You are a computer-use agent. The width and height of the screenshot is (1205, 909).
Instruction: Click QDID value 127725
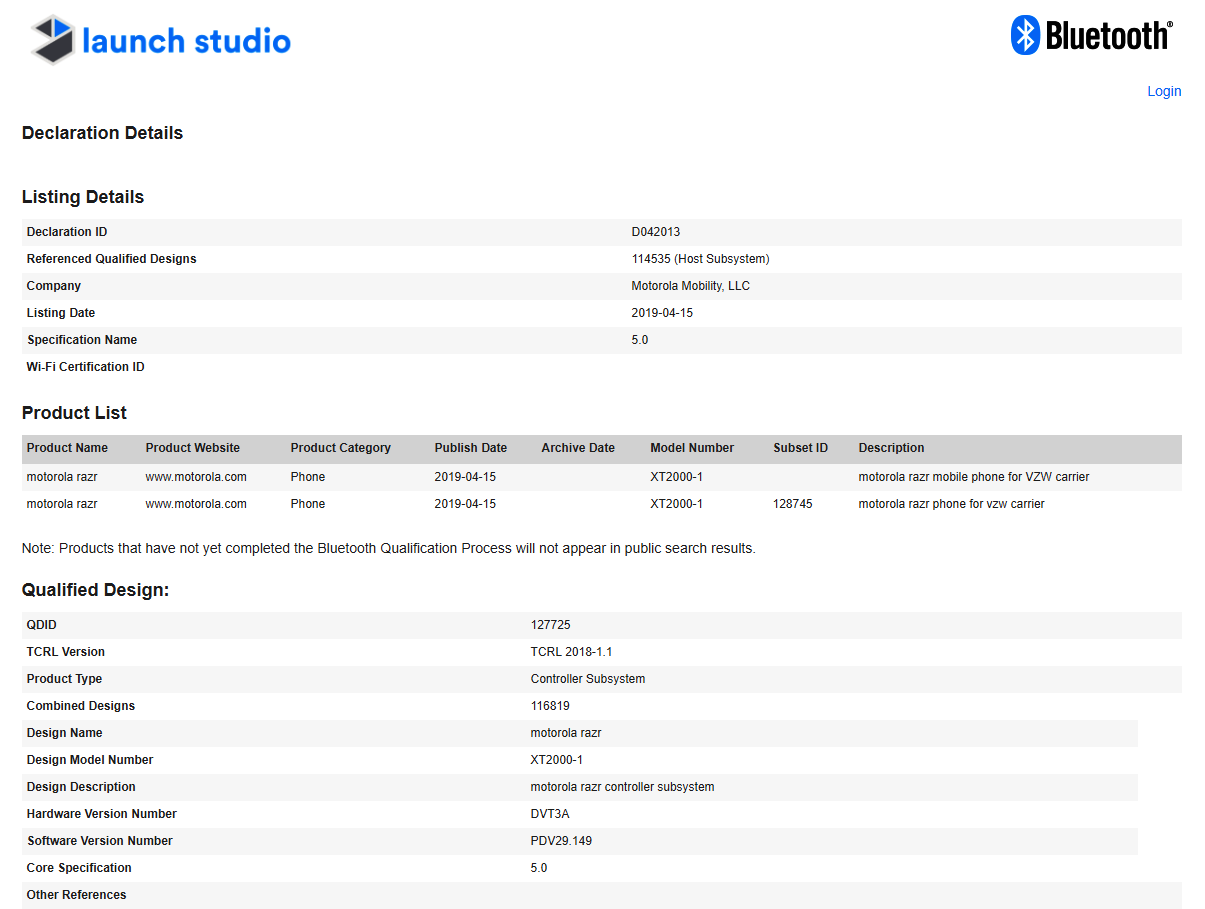(551, 625)
